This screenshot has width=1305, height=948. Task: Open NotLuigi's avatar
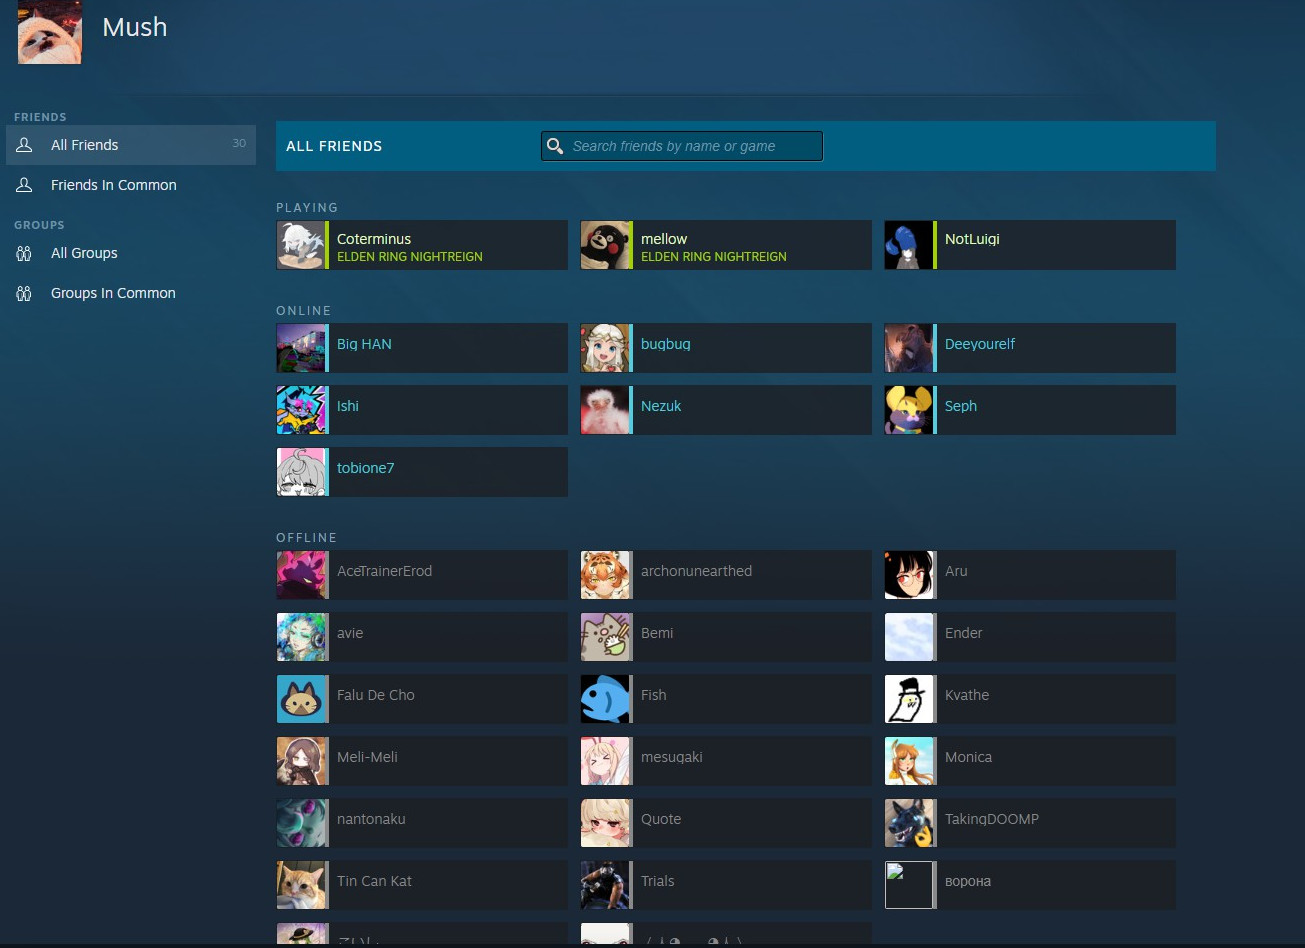[x=909, y=245]
